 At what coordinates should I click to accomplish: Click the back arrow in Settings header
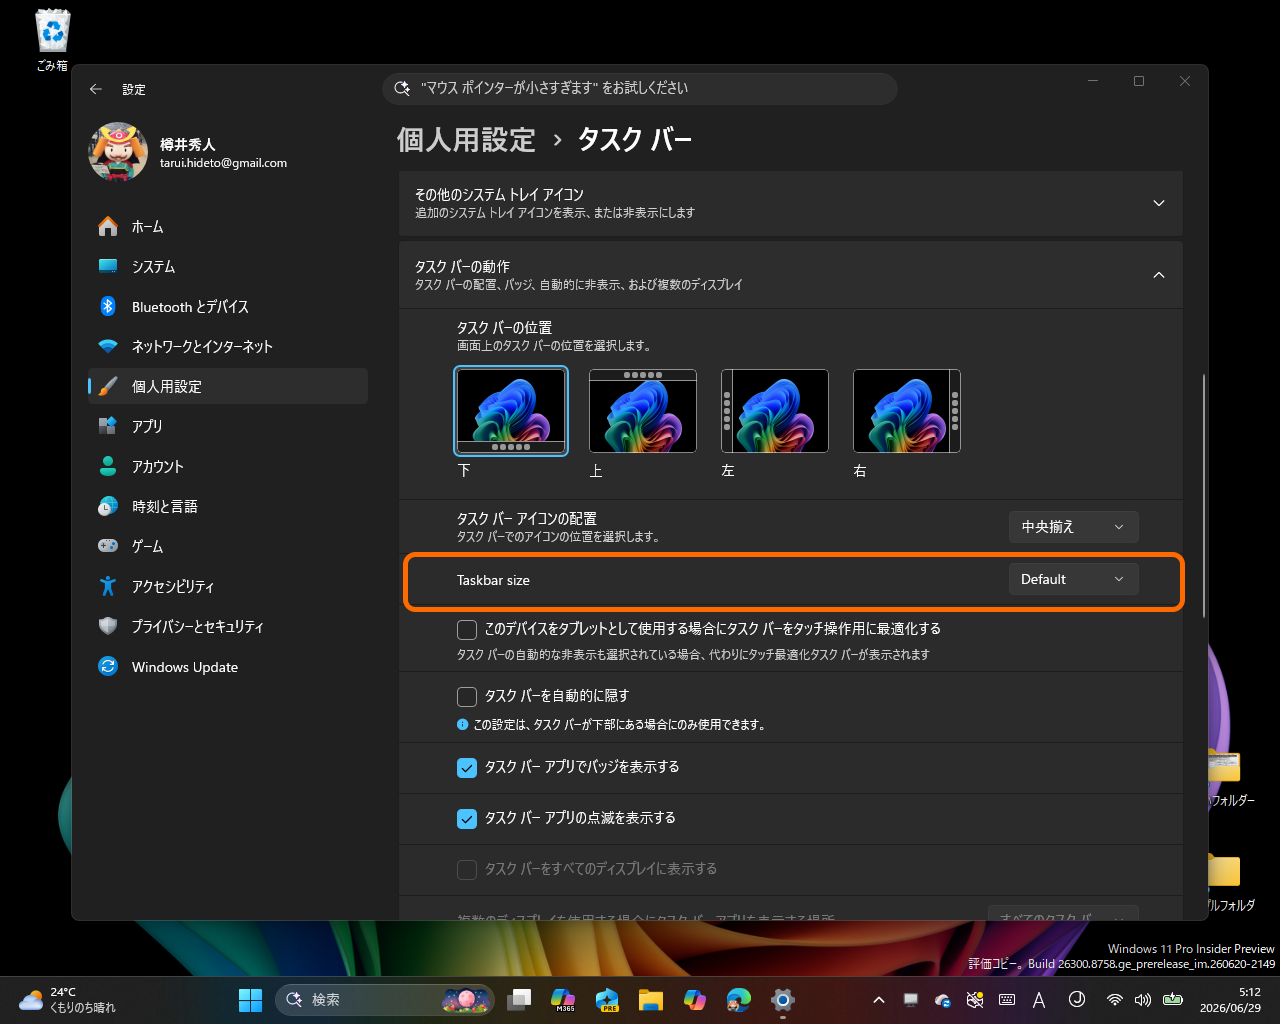(x=96, y=89)
